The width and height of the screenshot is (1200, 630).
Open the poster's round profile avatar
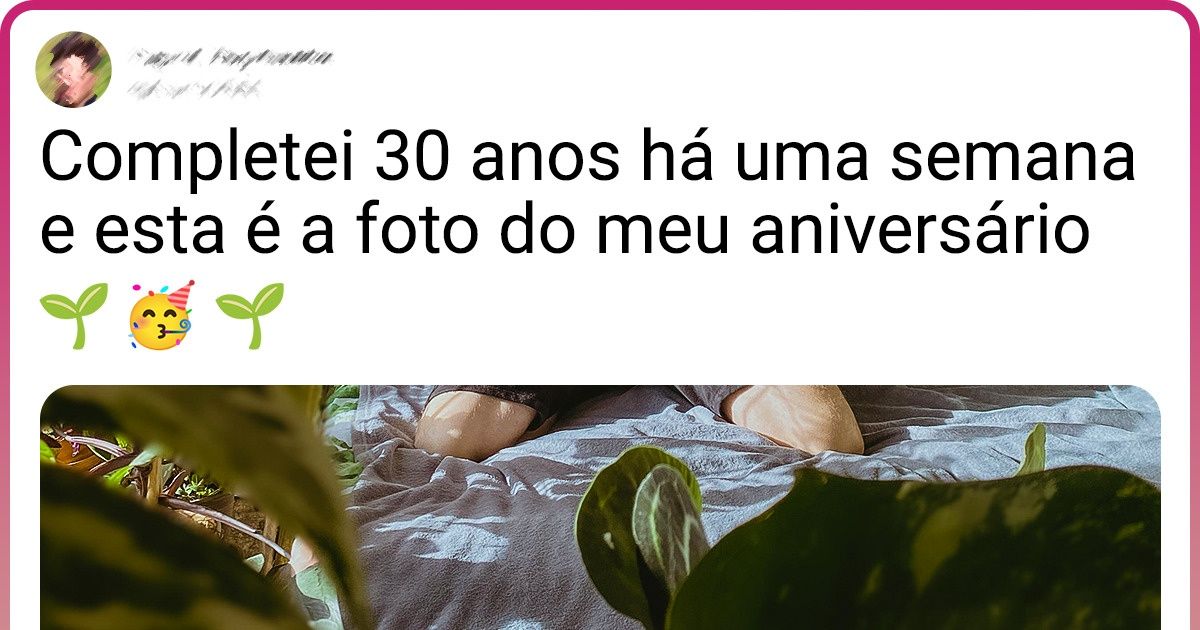73,69
